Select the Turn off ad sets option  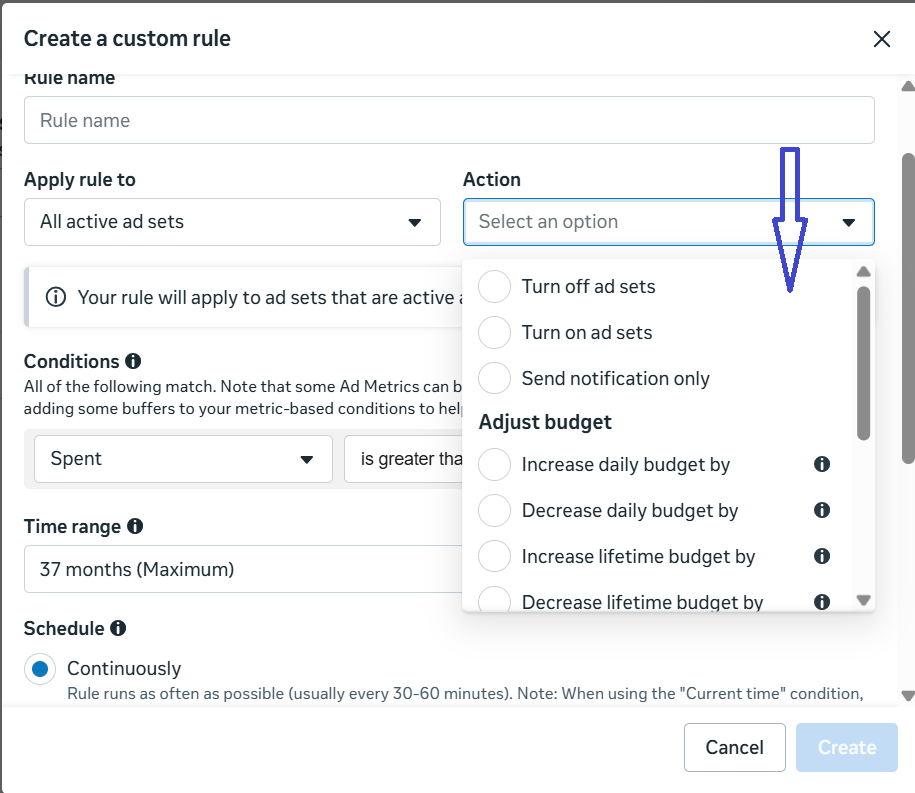click(495, 286)
